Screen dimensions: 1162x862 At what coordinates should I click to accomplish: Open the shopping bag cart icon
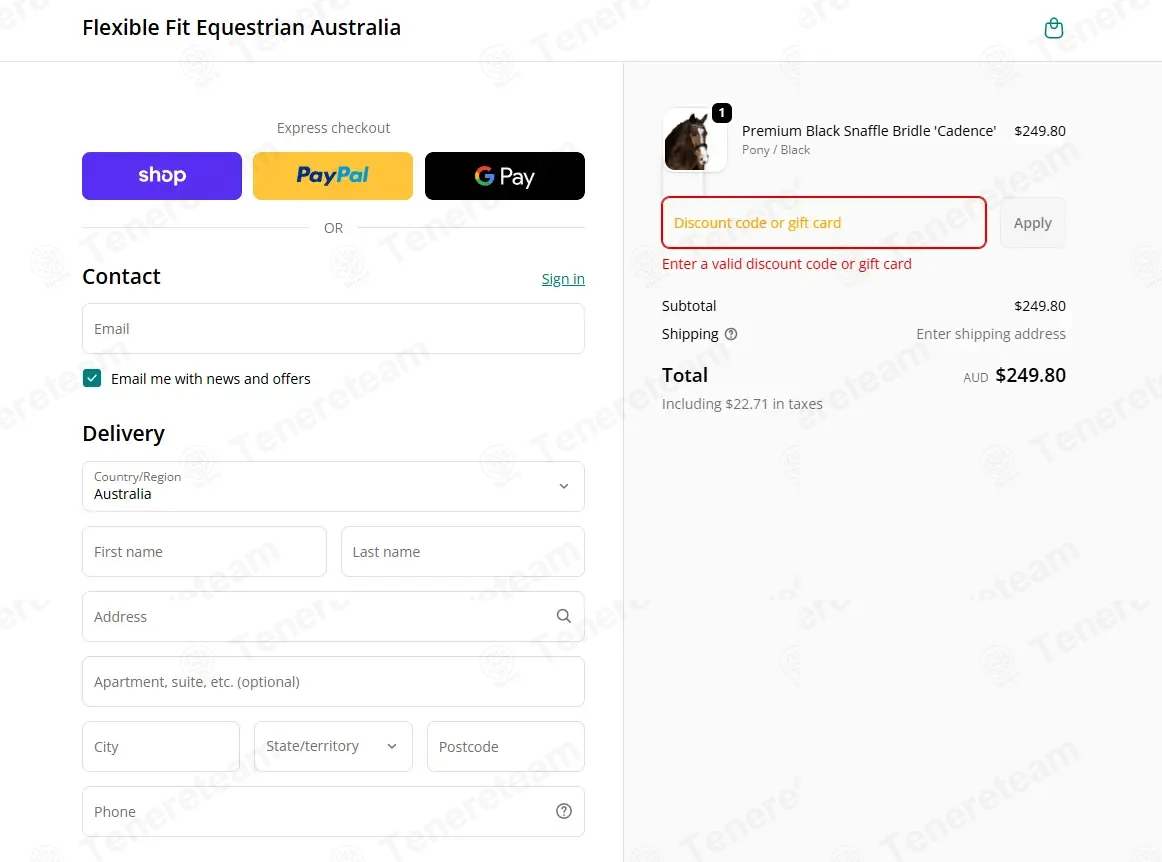tap(1053, 28)
